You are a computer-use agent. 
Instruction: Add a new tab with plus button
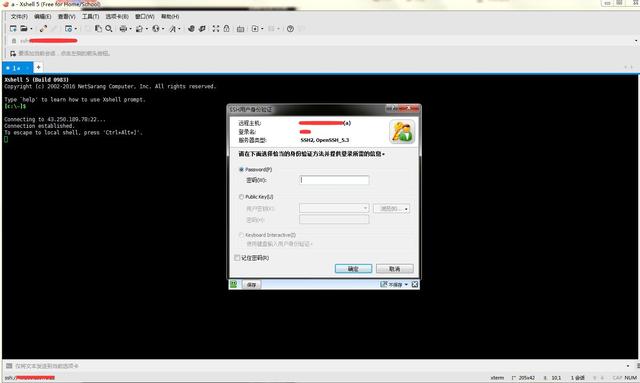(x=38, y=67)
